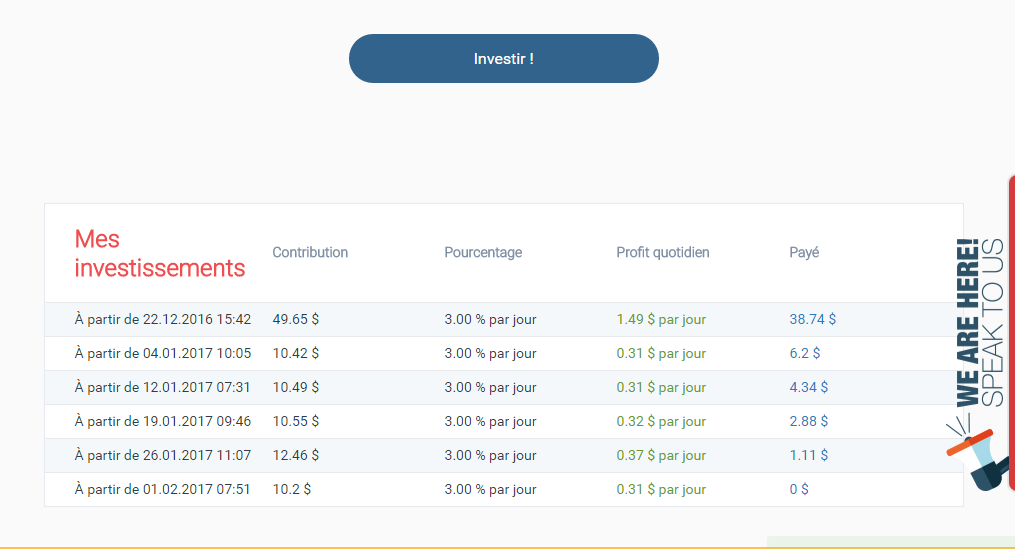Open the megaphone chat icon
Viewport: 1015px width, 549px height.
pyautogui.click(x=977, y=454)
